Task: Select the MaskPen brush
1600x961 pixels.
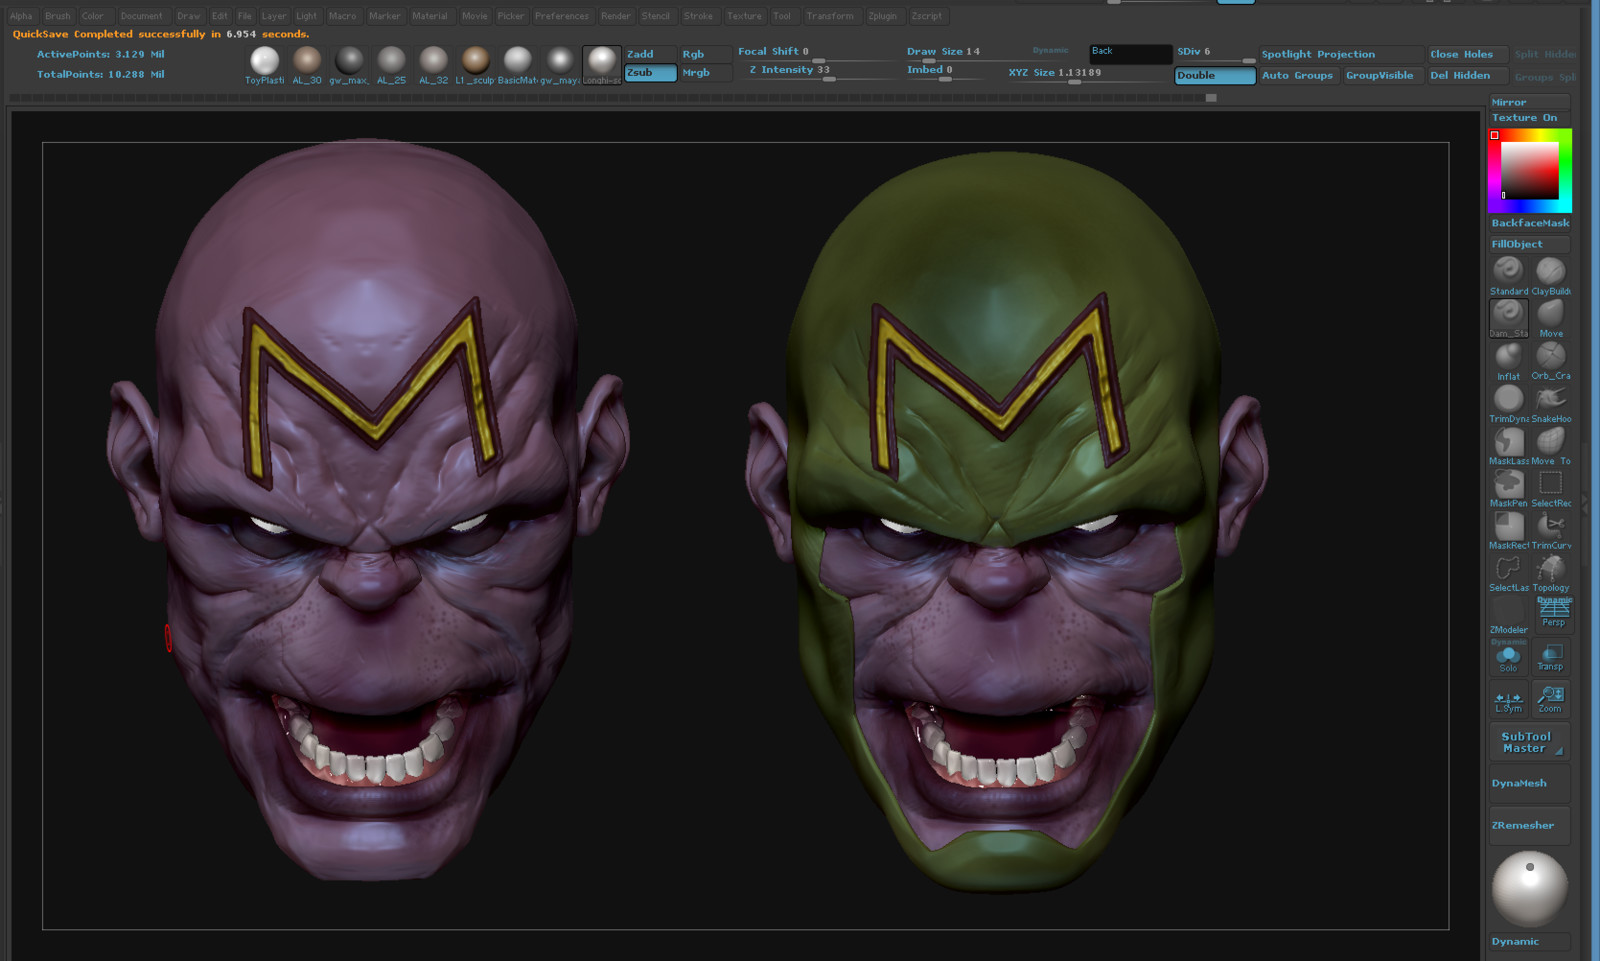Action: tap(1508, 488)
